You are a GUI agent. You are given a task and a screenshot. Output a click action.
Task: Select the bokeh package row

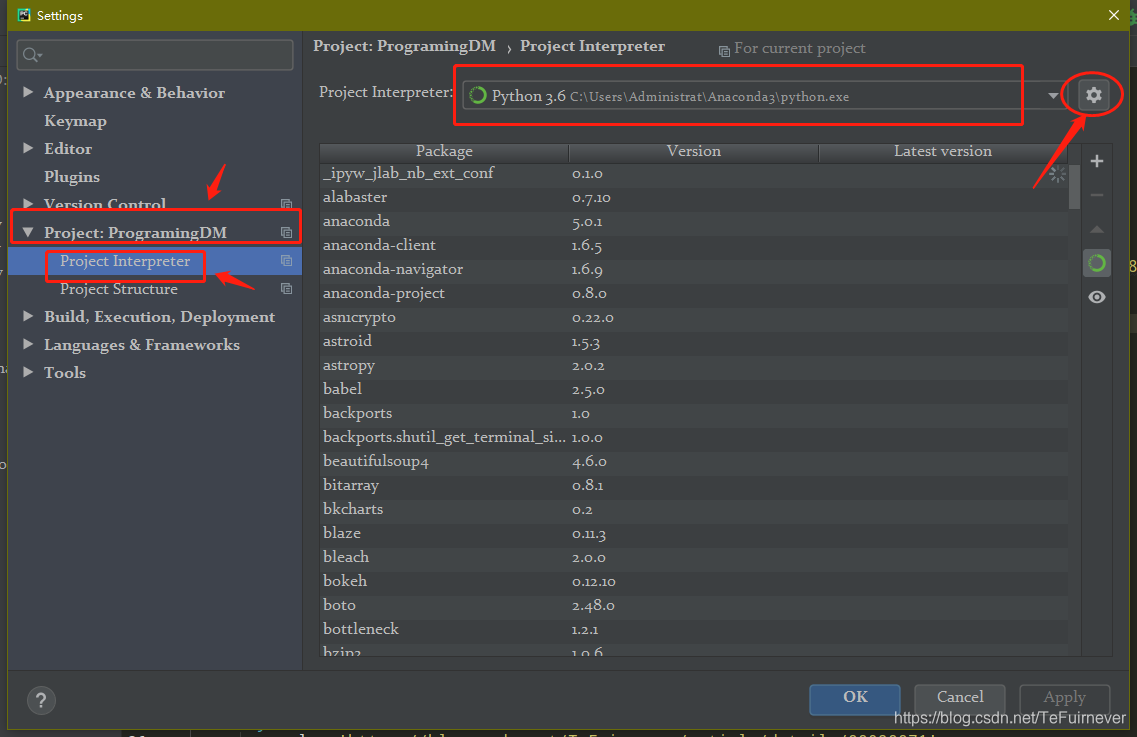coord(693,580)
